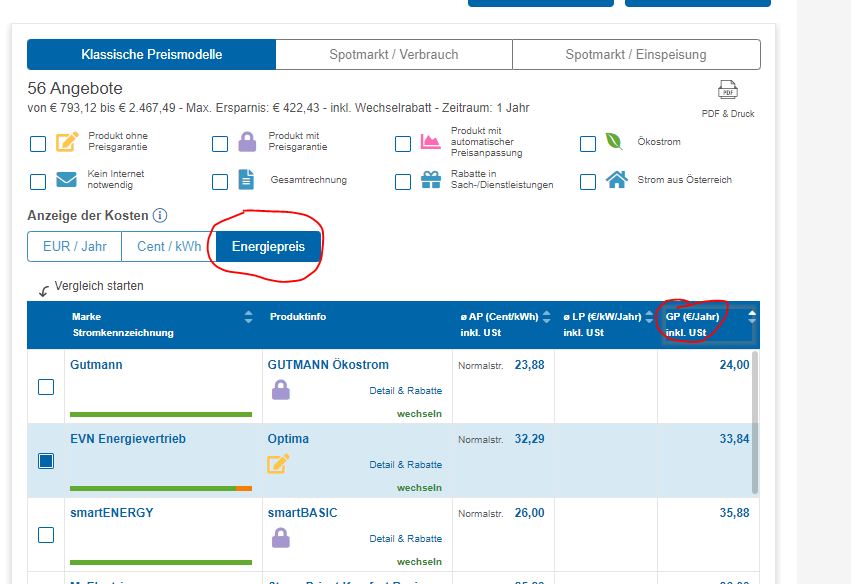Uncheck the EVN Energievertrieb offer checkbox
The height and width of the screenshot is (584, 851).
(46, 461)
